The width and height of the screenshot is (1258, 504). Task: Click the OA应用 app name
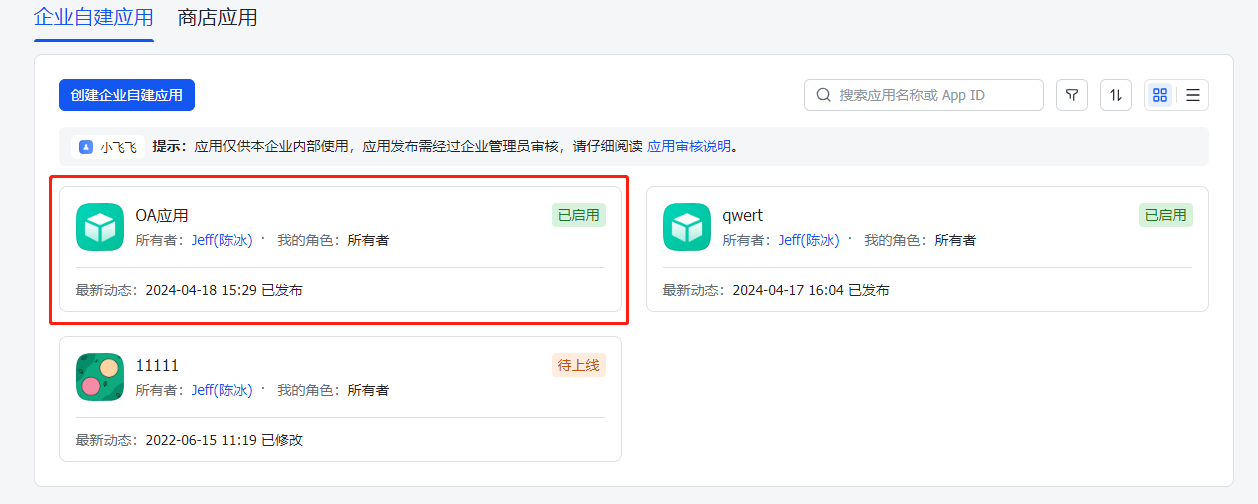point(162,215)
